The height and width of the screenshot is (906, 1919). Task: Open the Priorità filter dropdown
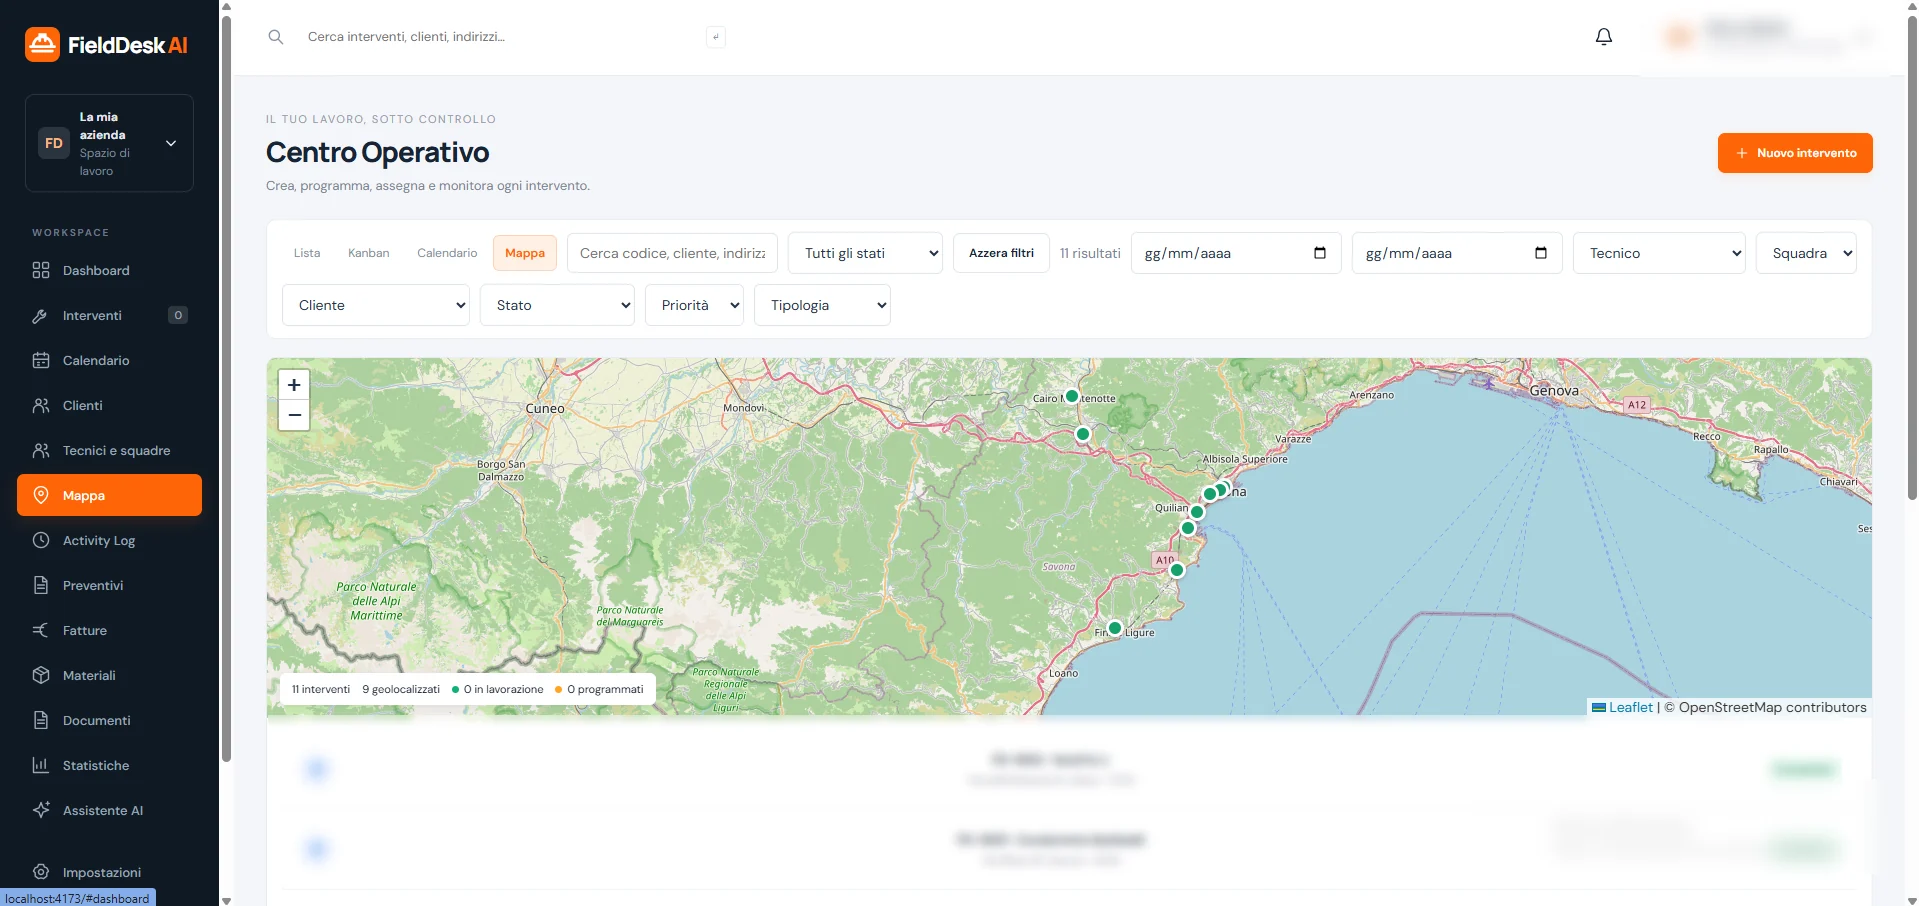(x=694, y=305)
